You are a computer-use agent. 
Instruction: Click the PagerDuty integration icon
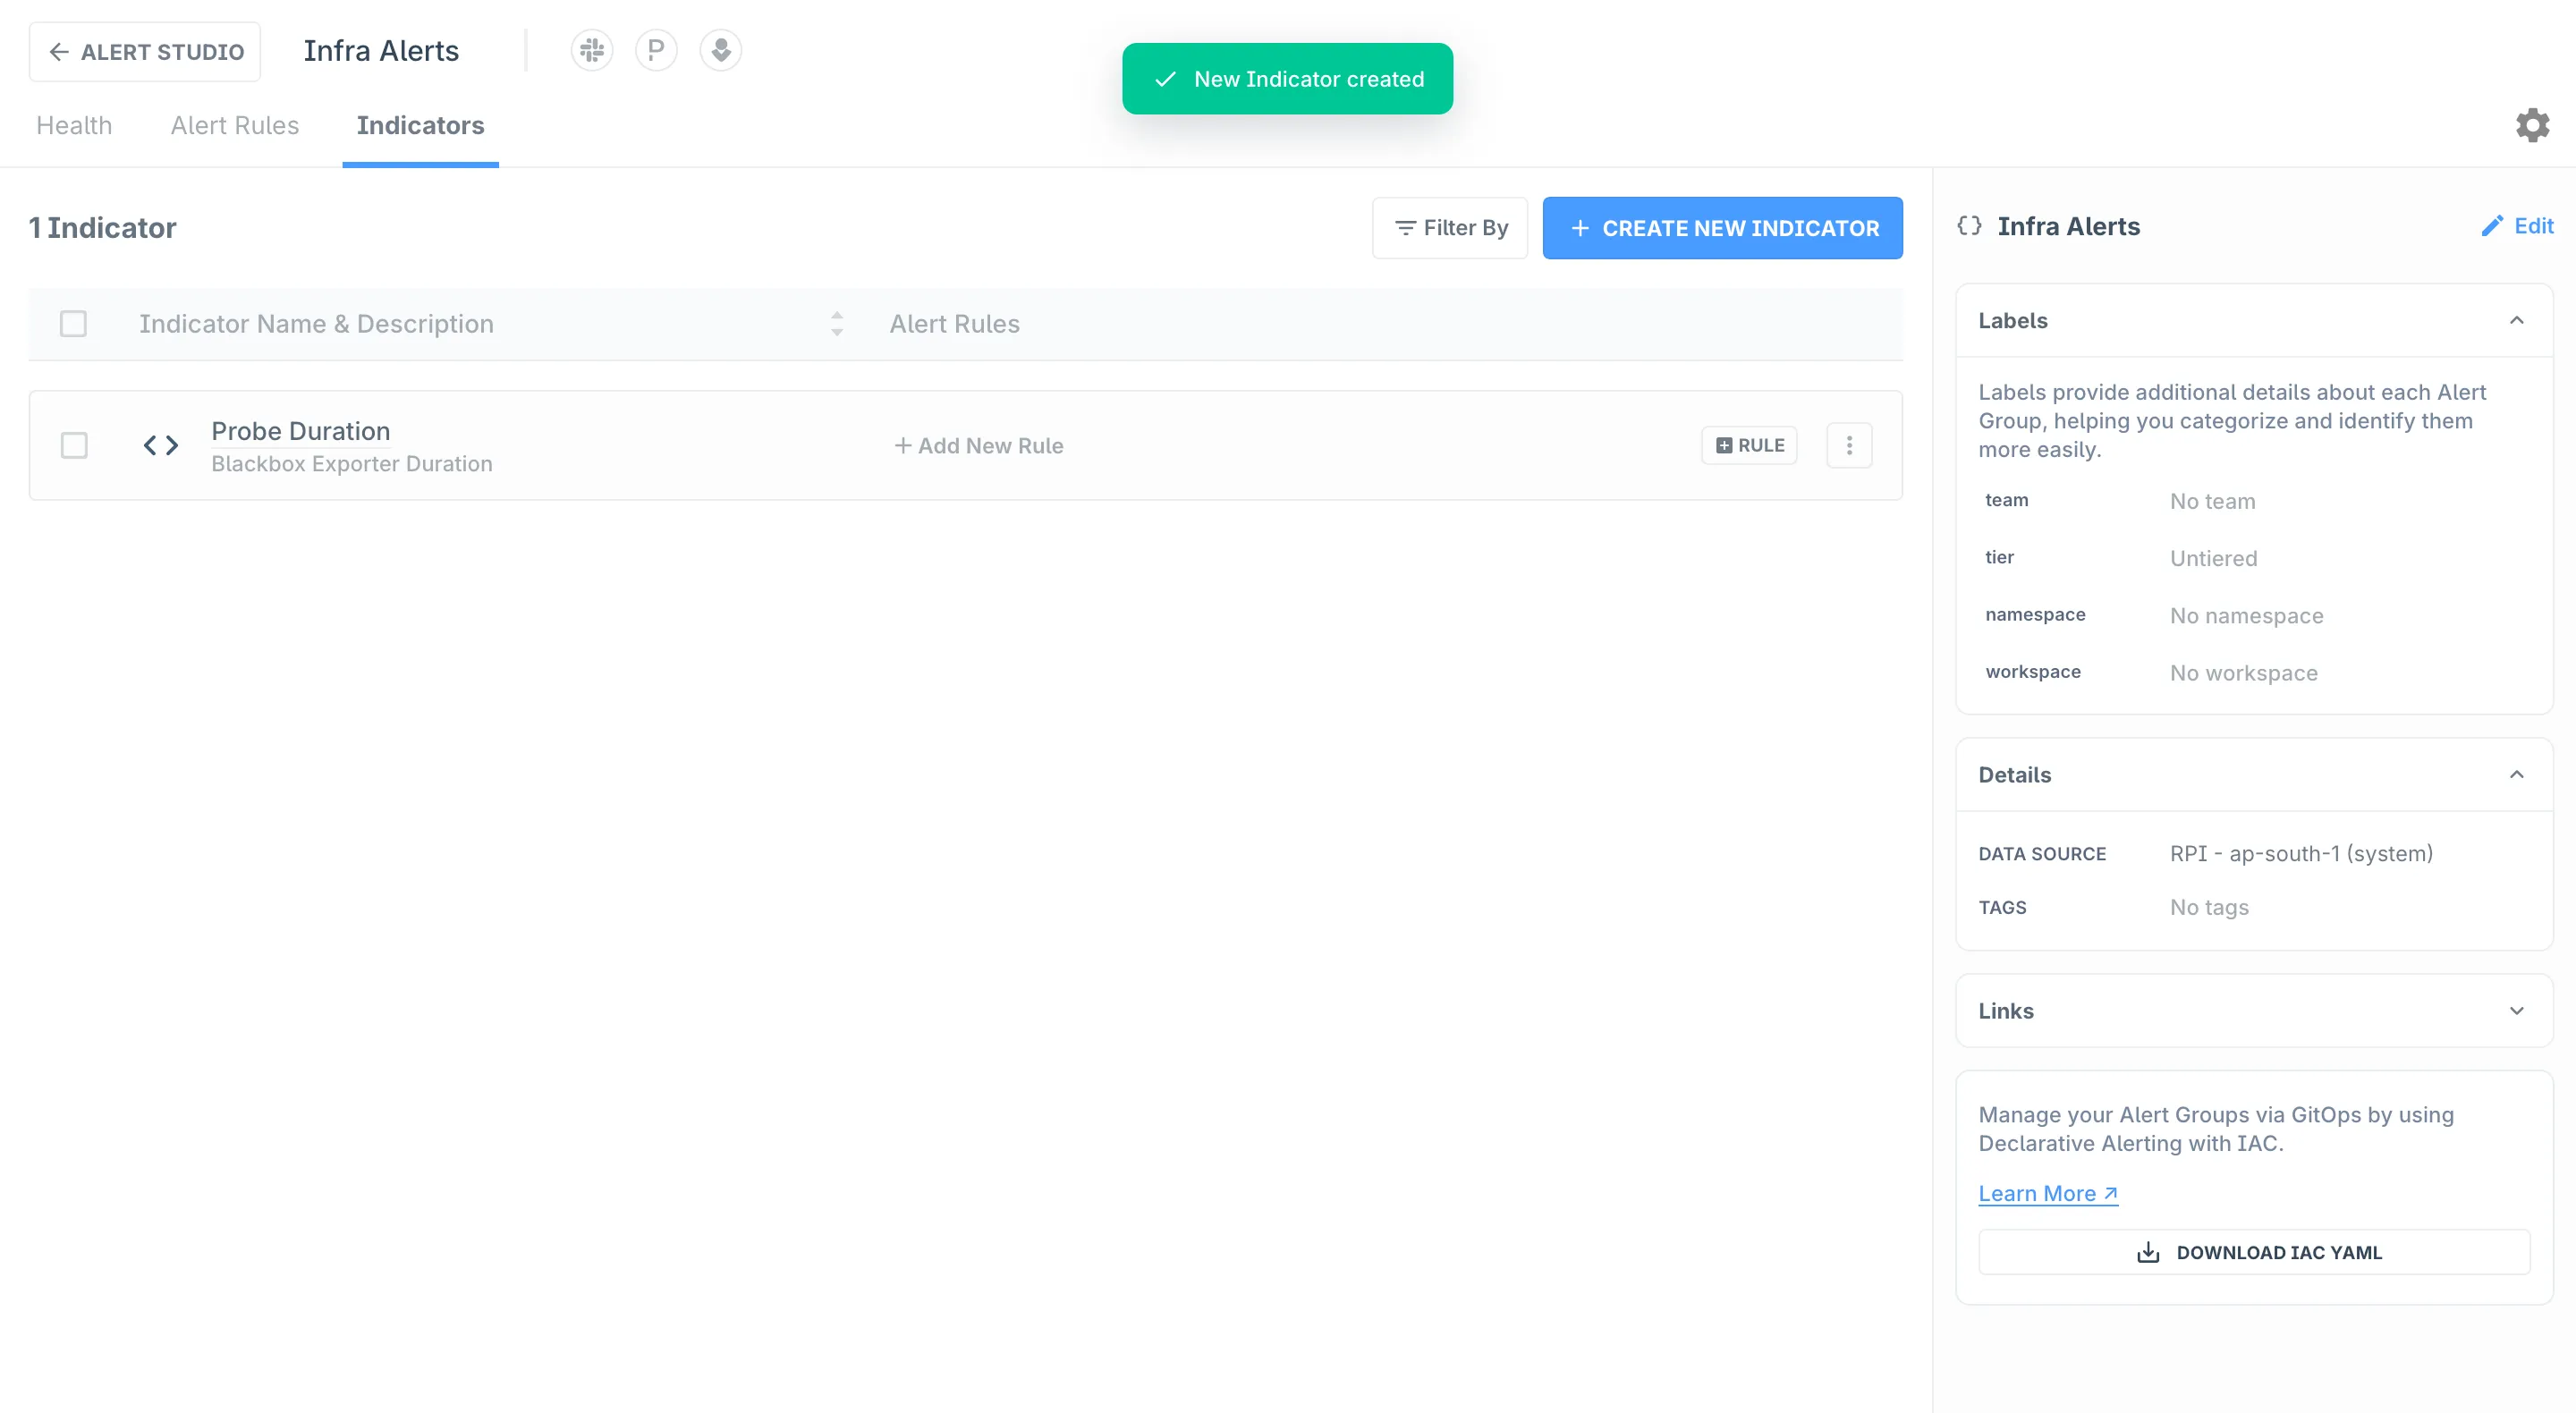coord(657,50)
